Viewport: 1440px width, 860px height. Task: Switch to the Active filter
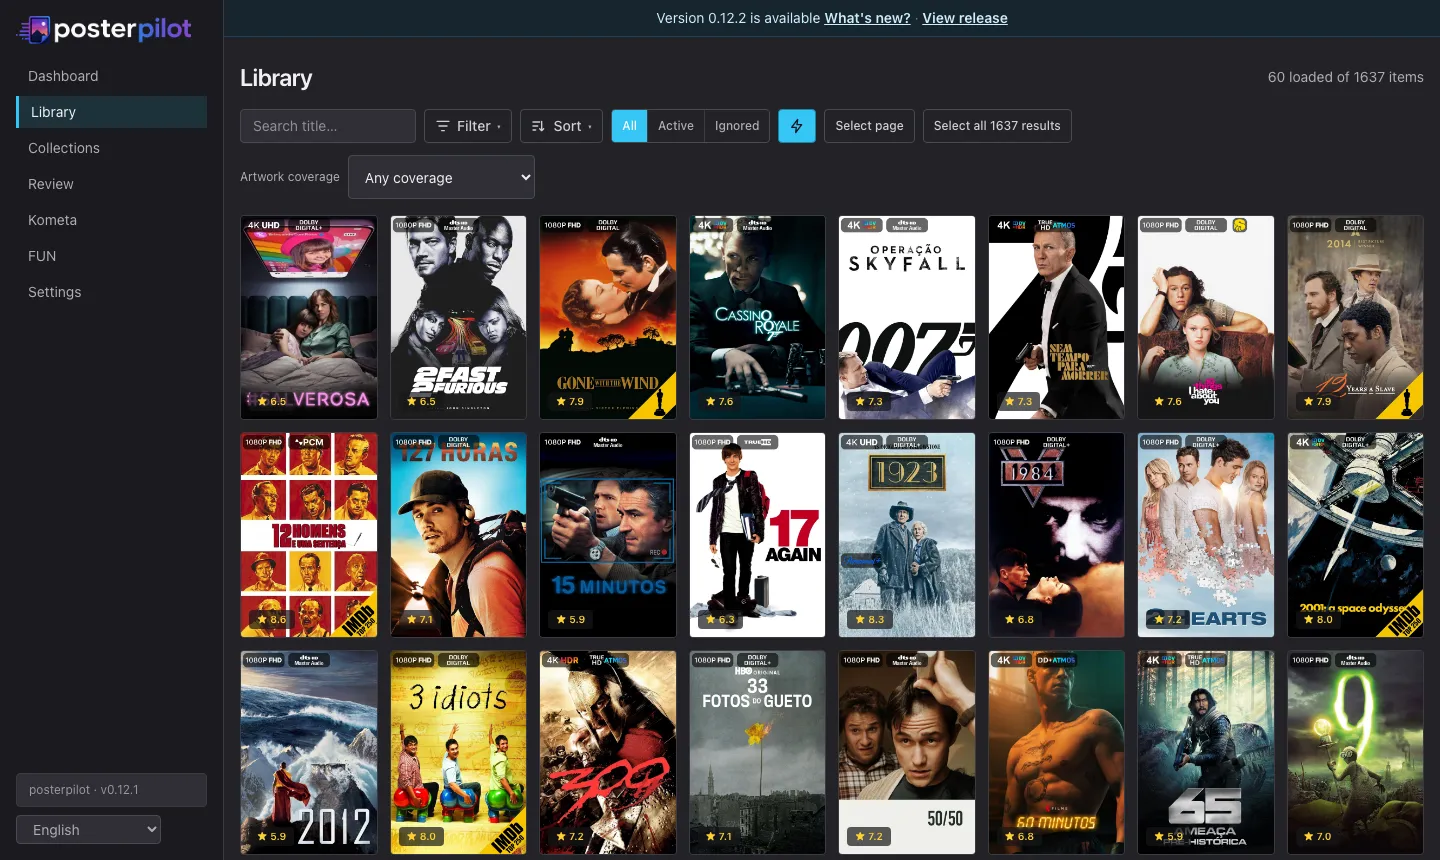676,126
